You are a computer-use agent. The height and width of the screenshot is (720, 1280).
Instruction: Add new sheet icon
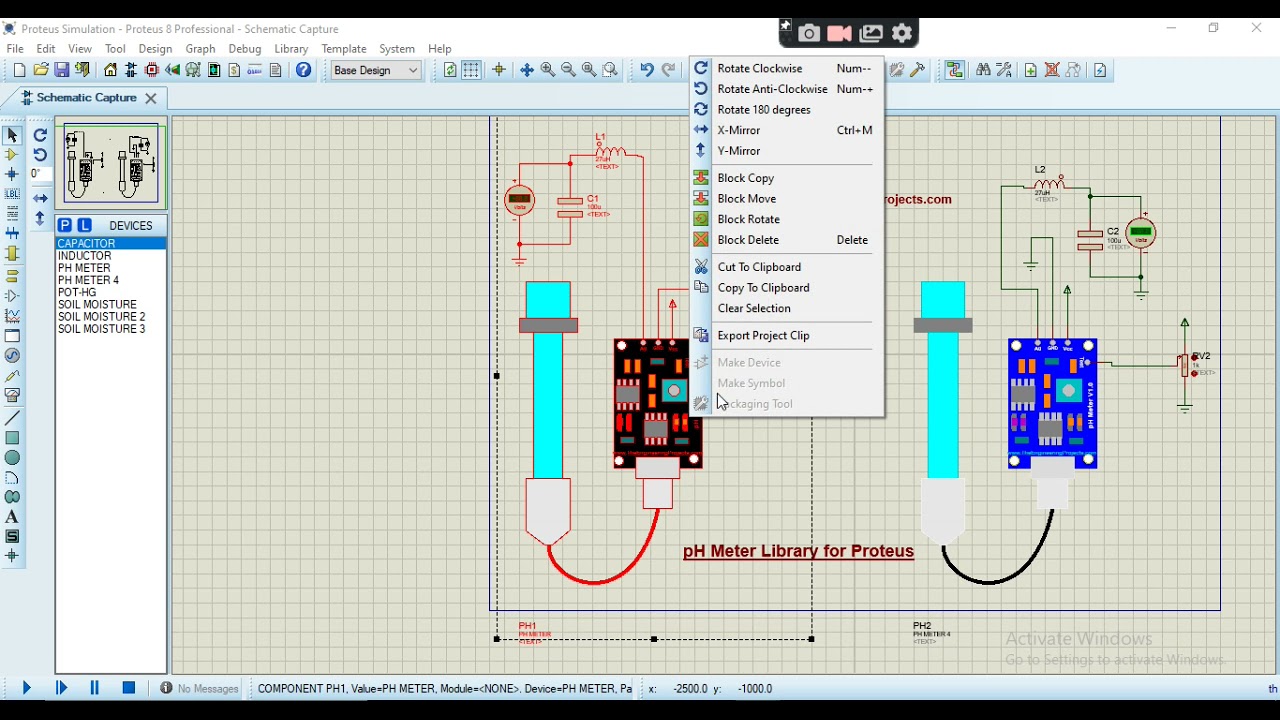1031,70
